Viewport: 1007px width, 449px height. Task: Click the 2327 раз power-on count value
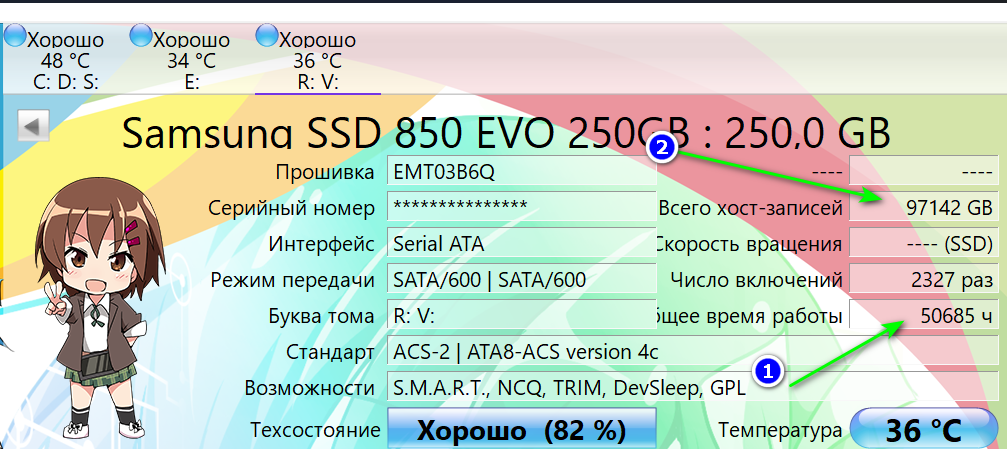click(x=924, y=280)
